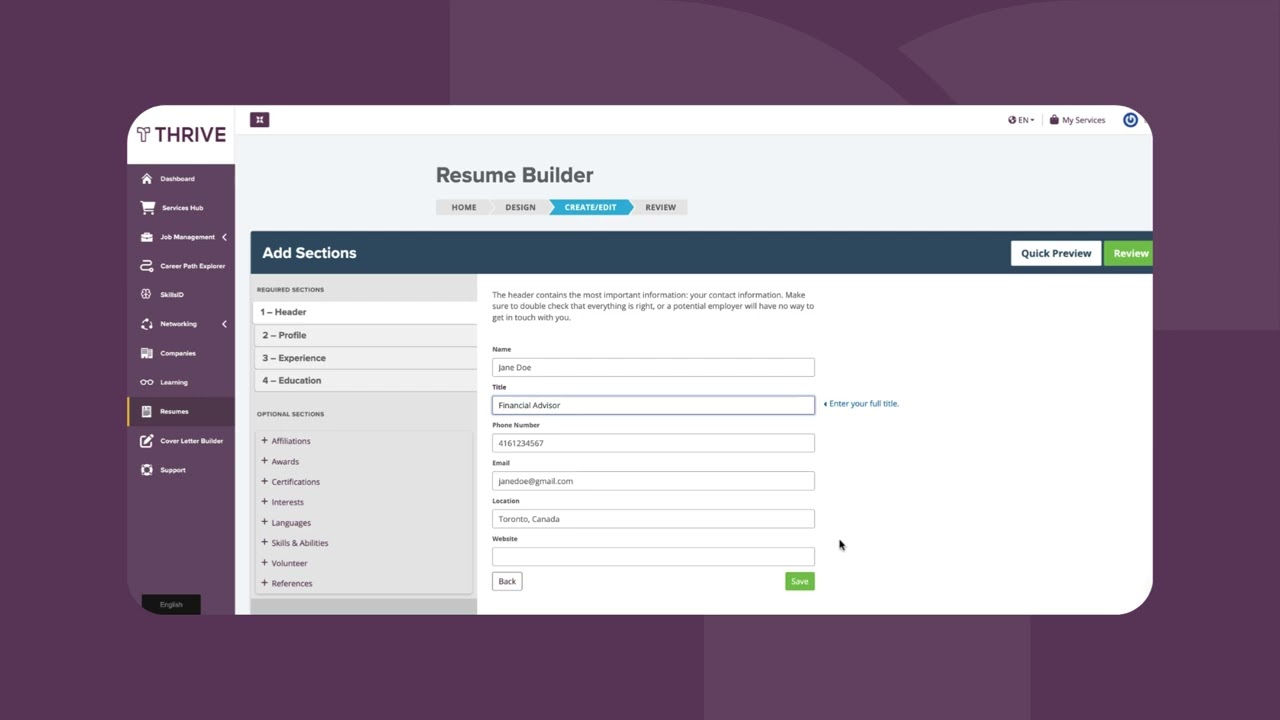The width and height of the screenshot is (1280, 720).
Task: Select the 3 – Experience section
Action: 366,358
